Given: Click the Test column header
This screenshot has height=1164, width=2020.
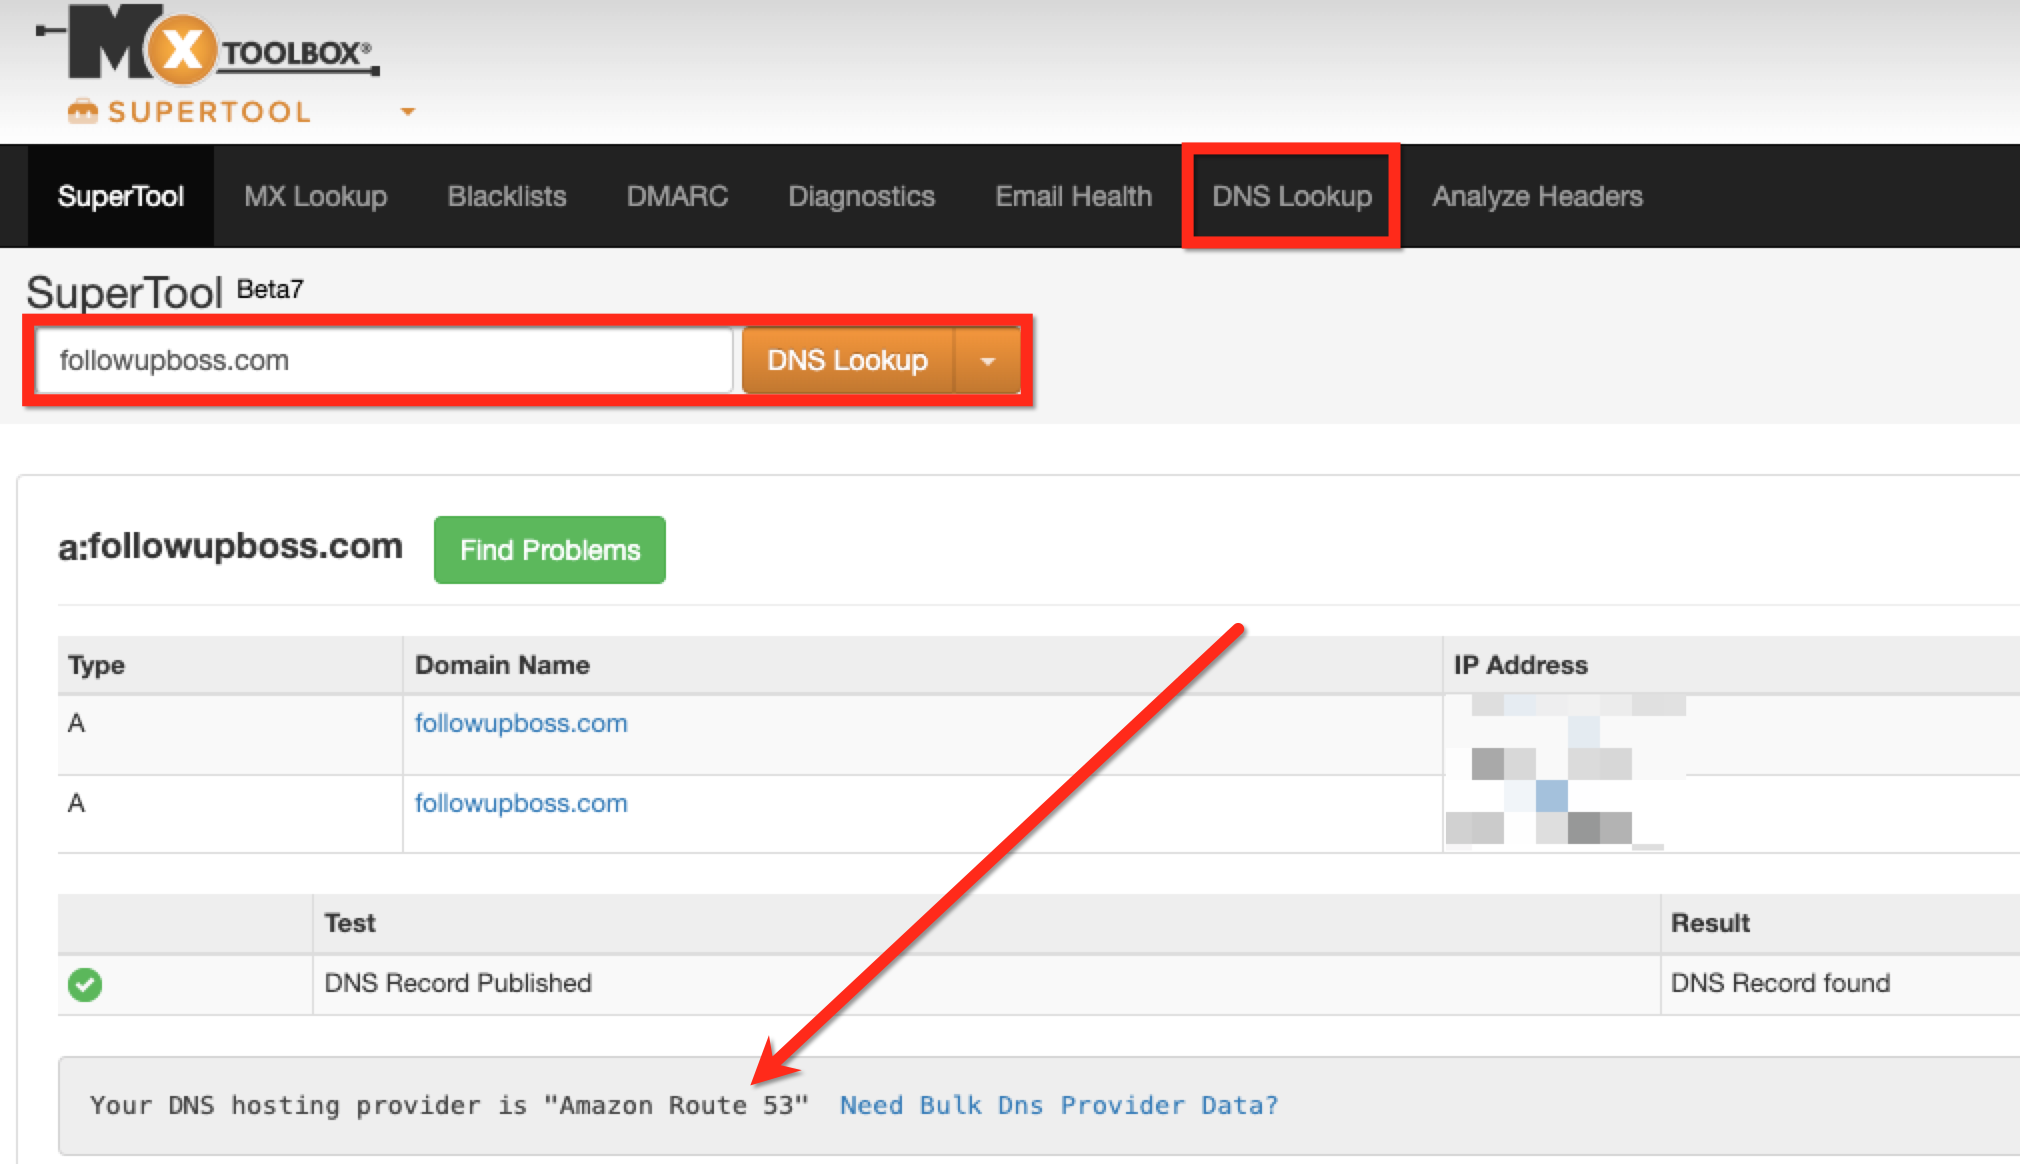Looking at the screenshot, I should (350, 923).
